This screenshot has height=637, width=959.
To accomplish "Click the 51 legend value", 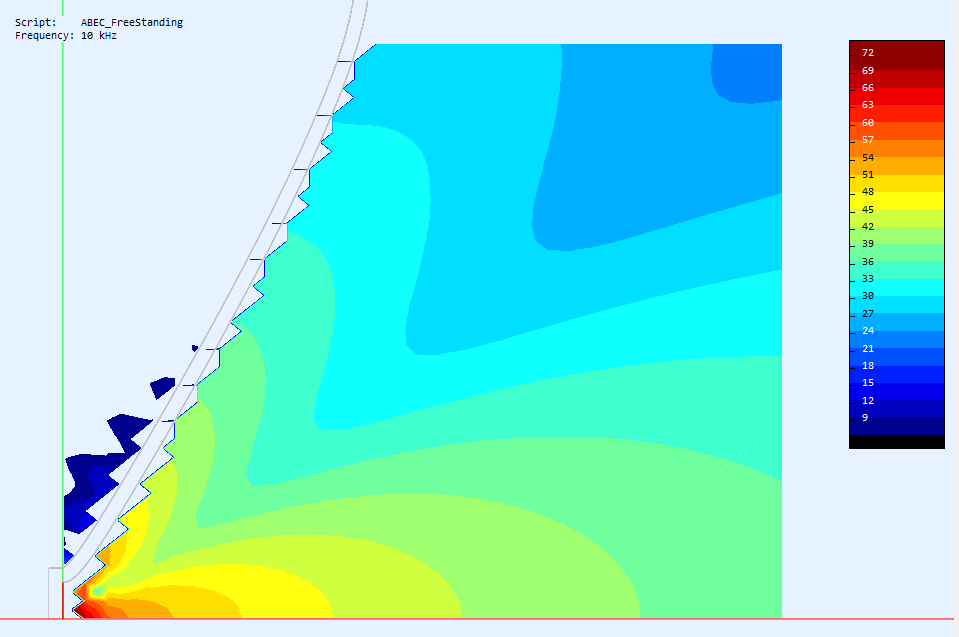I will coord(868,174).
